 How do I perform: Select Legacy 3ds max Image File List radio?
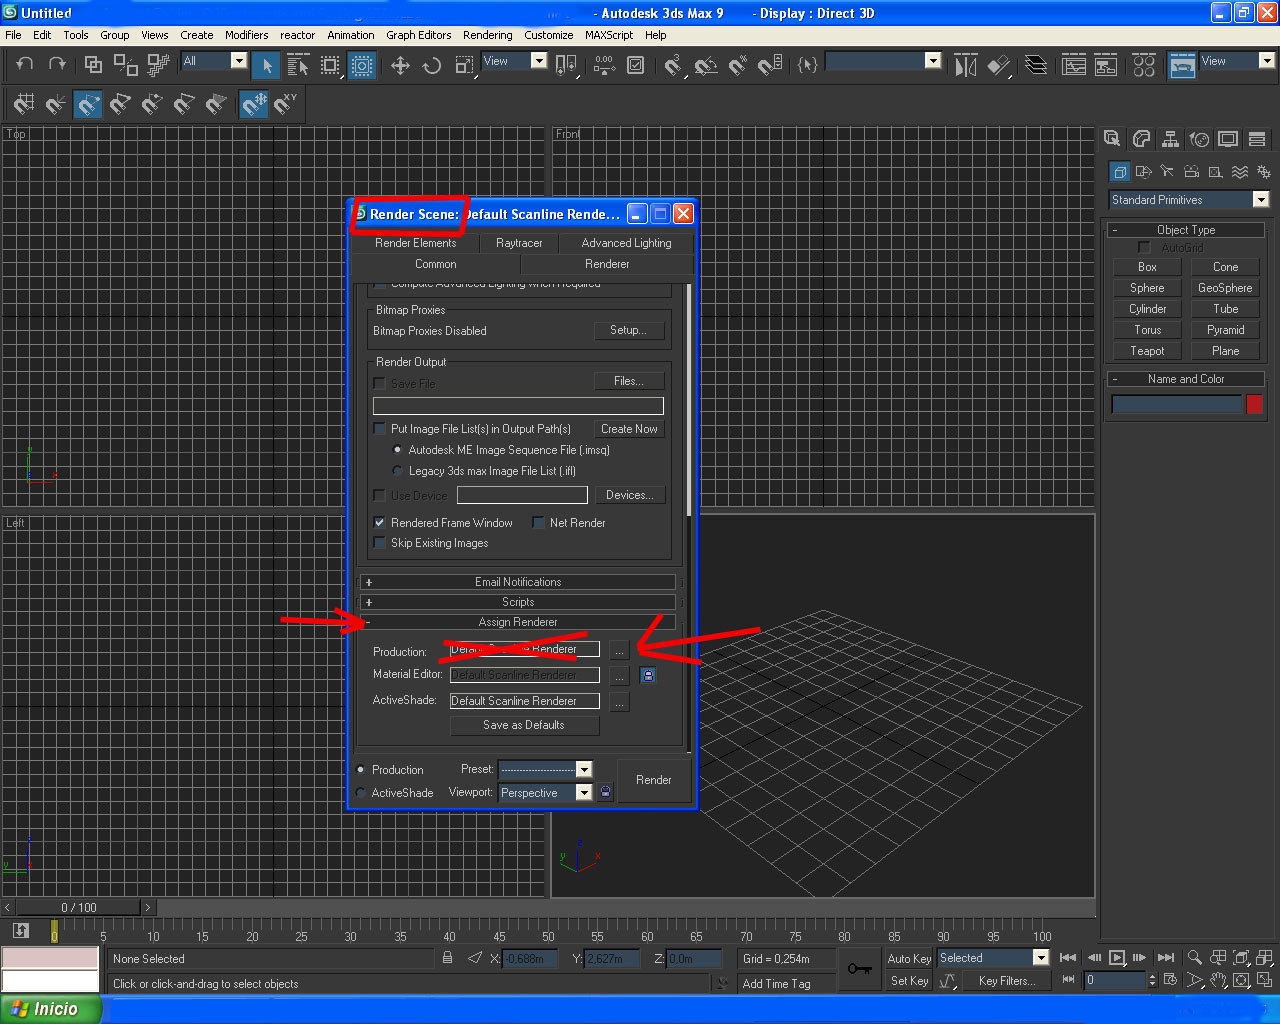coord(398,471)
